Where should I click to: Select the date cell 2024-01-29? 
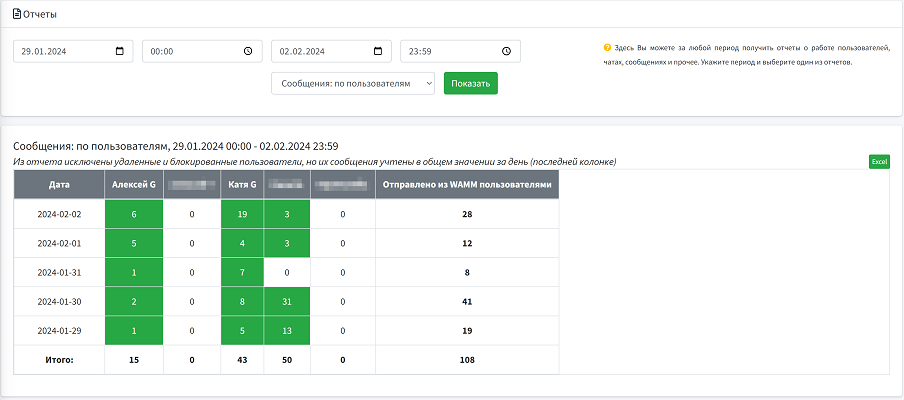click(59, 331)
